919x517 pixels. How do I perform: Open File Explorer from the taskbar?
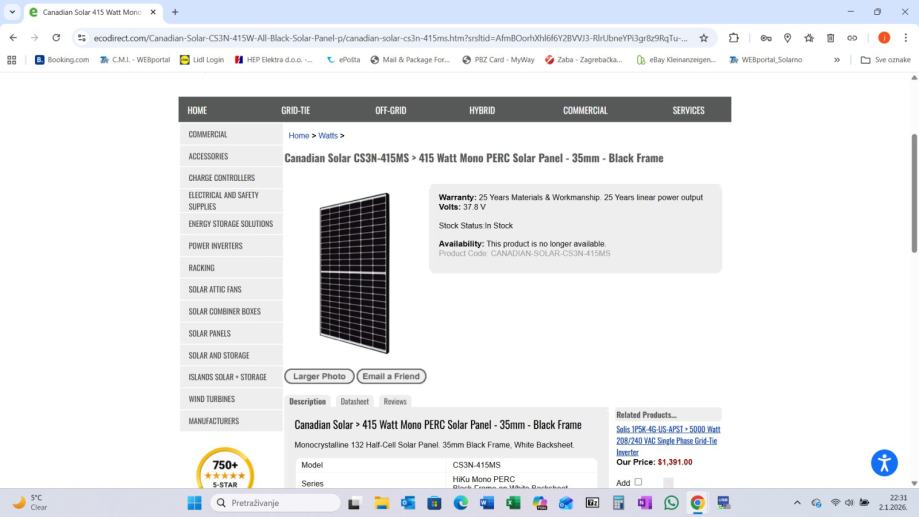(382, 503)
